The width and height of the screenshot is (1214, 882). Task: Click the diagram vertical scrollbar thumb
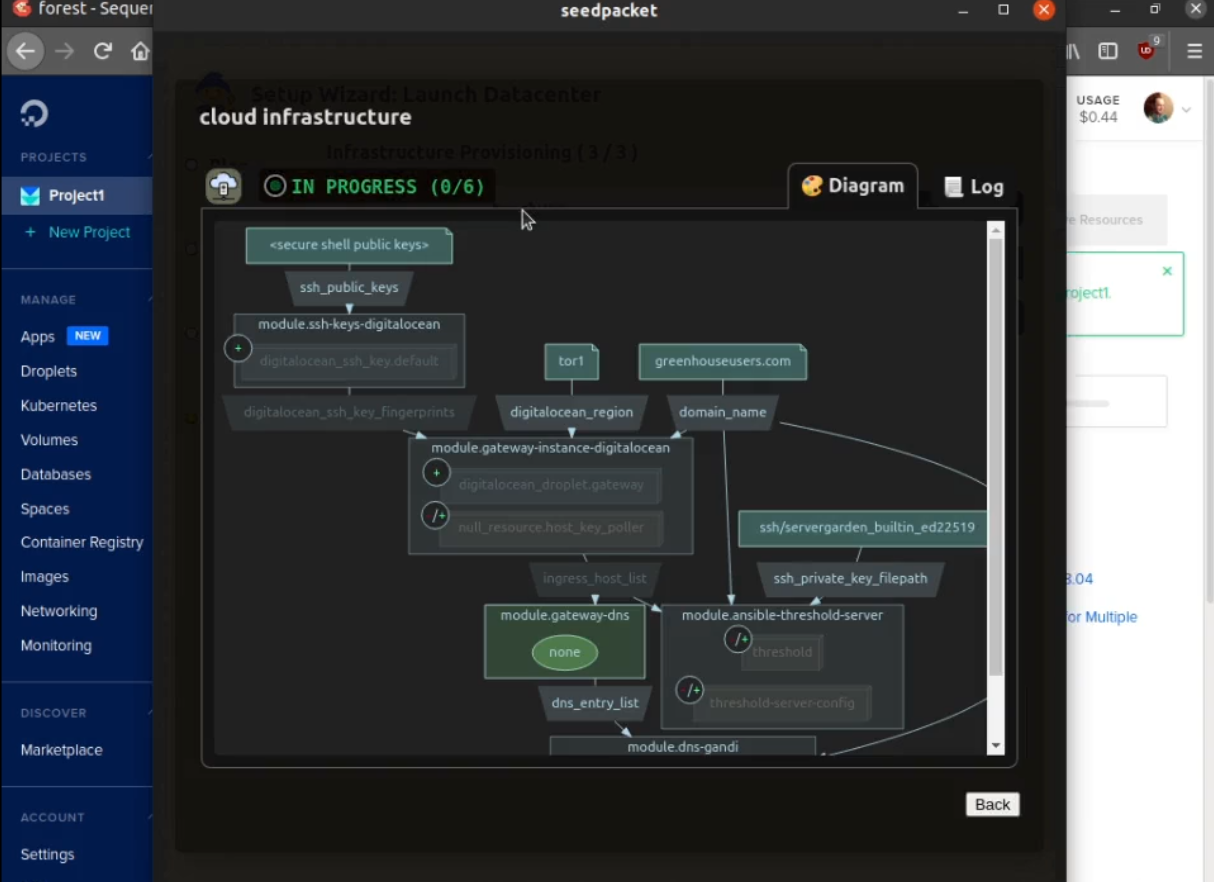click(995, 457)
